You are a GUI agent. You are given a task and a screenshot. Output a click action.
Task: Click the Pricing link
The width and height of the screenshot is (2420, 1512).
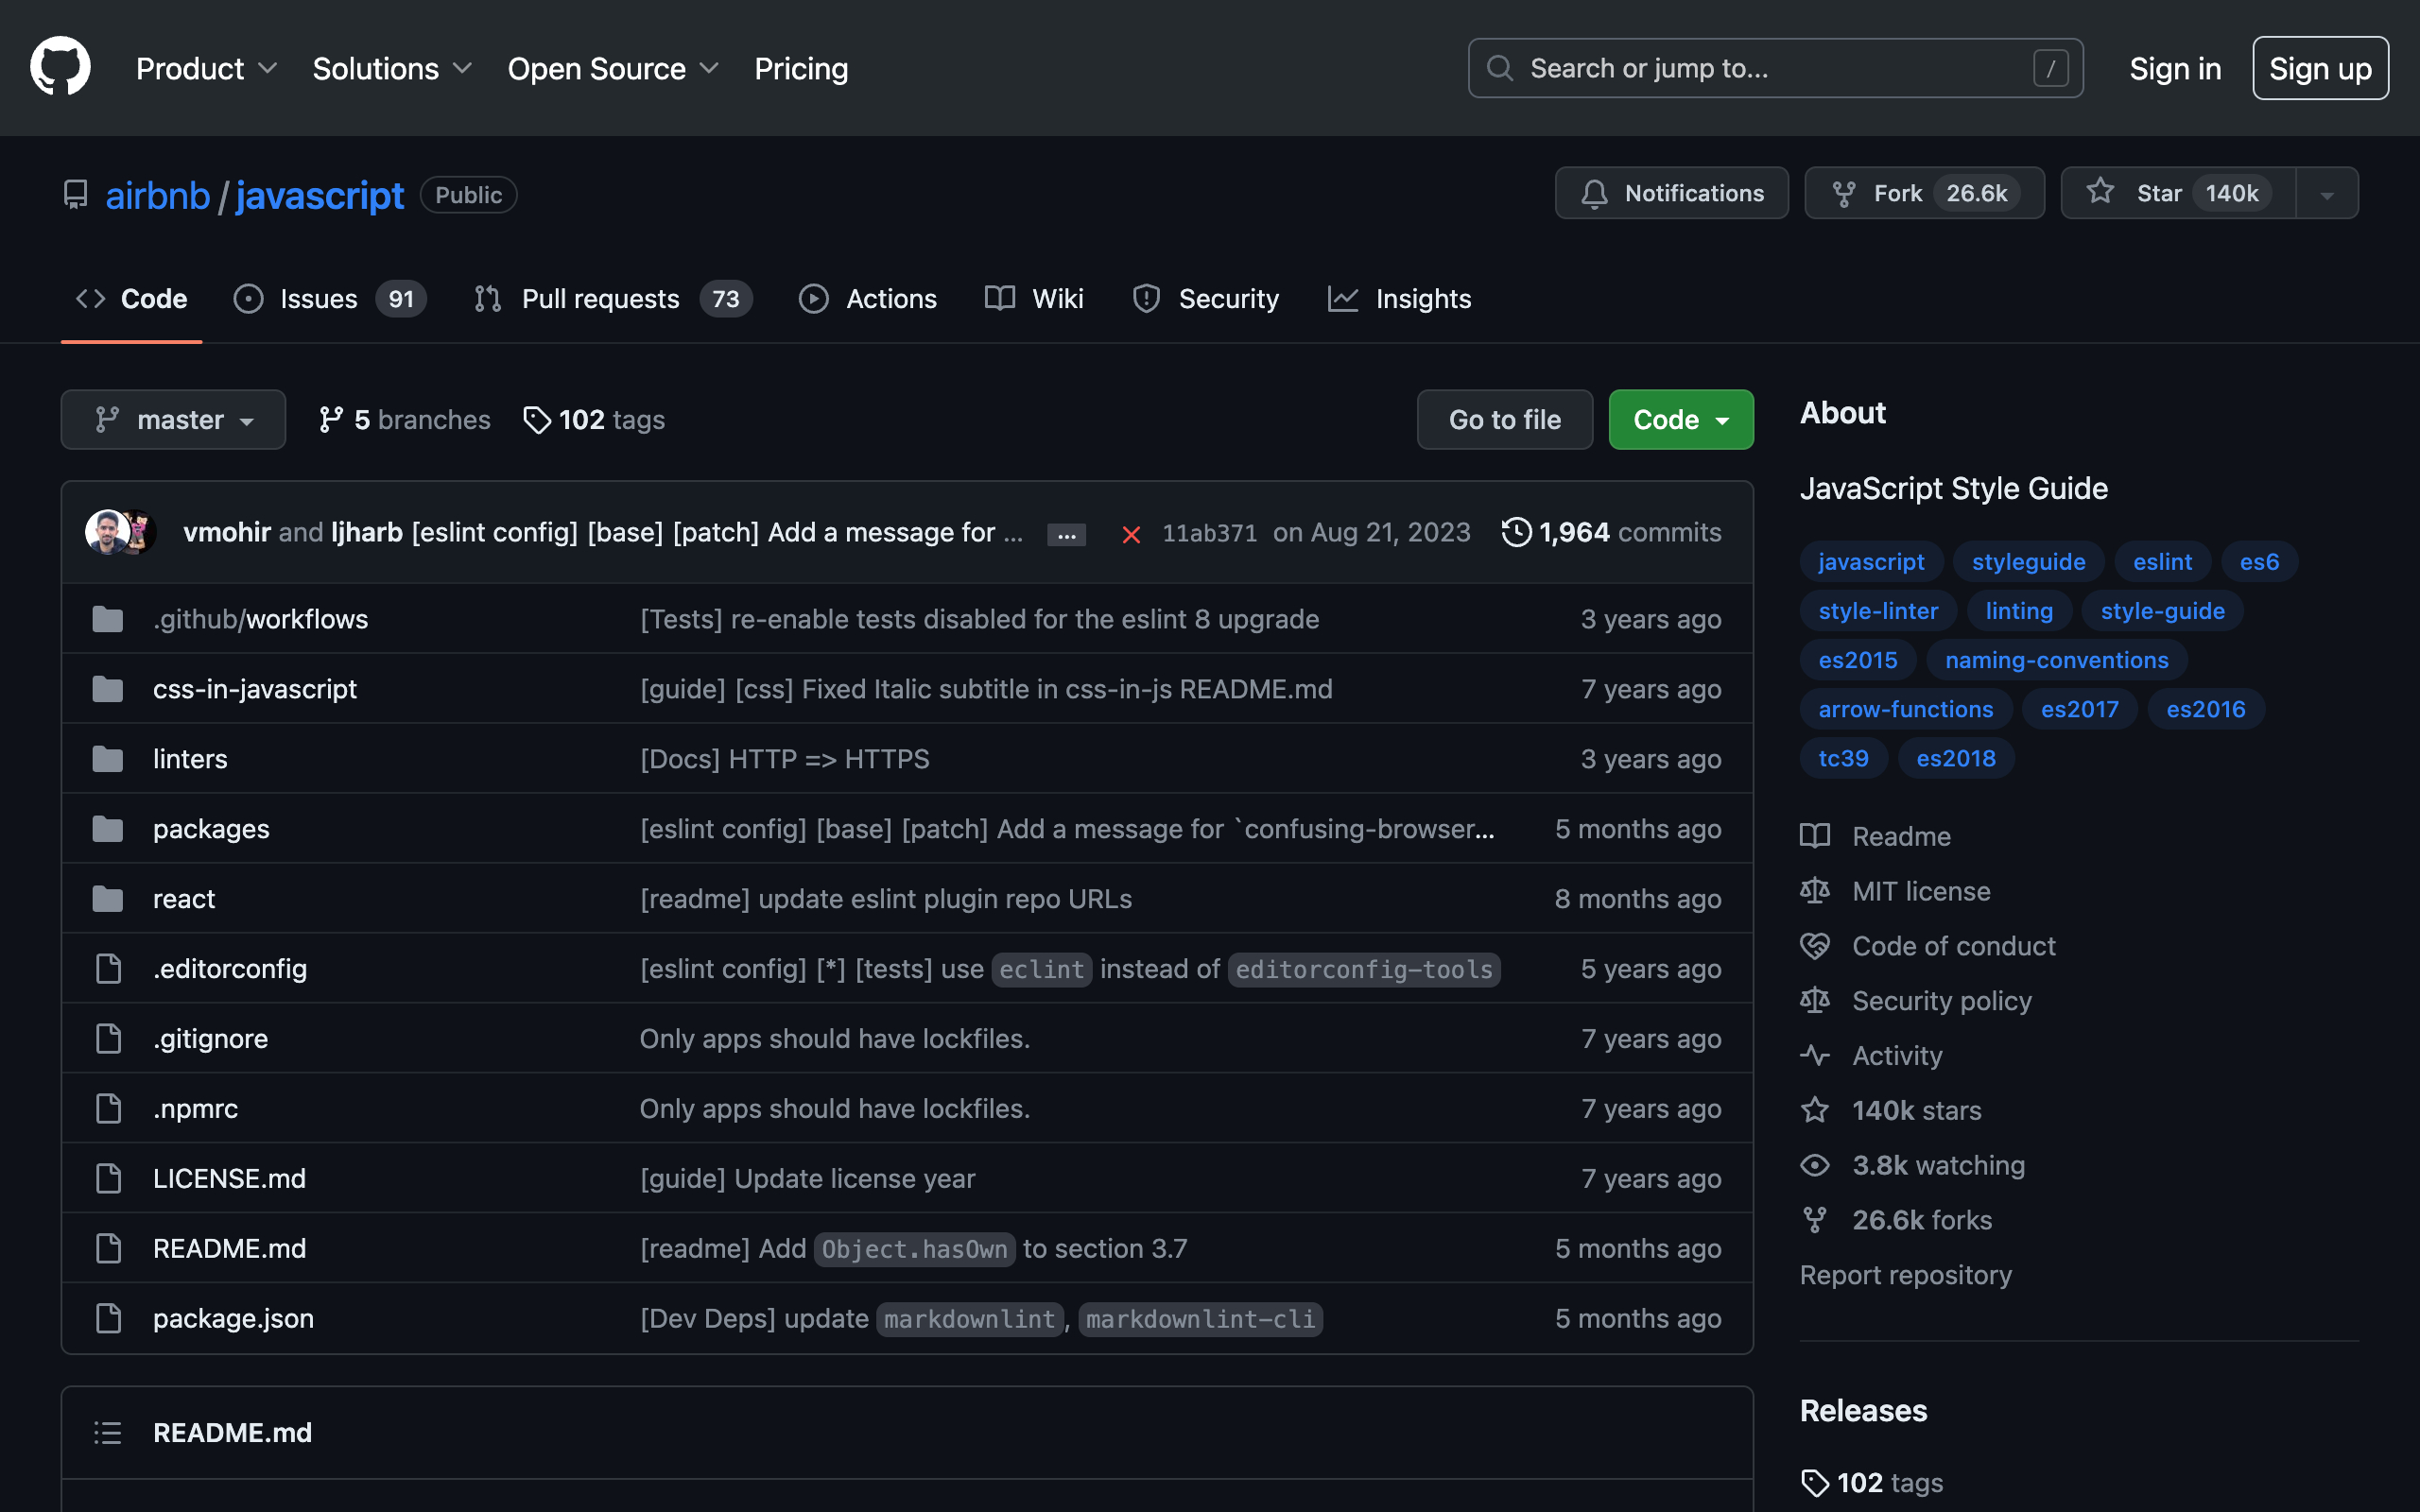[x=801, y=69]
